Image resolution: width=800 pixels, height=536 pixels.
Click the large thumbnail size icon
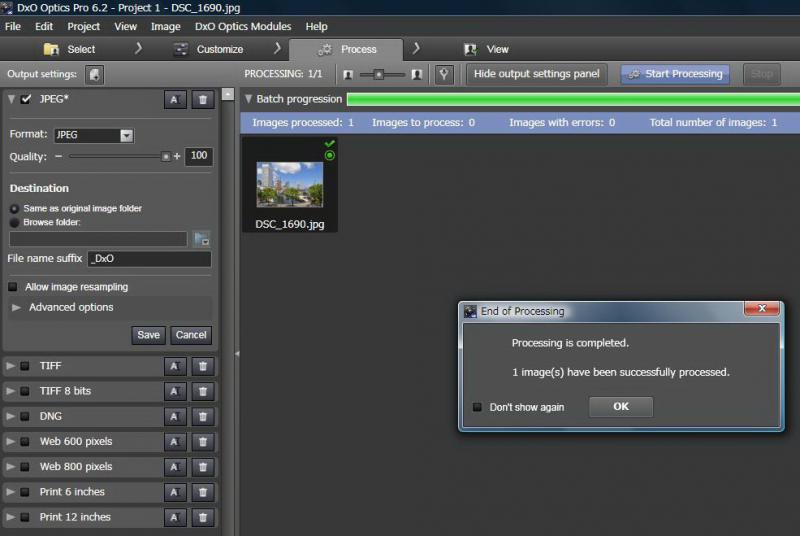(417, 74)
